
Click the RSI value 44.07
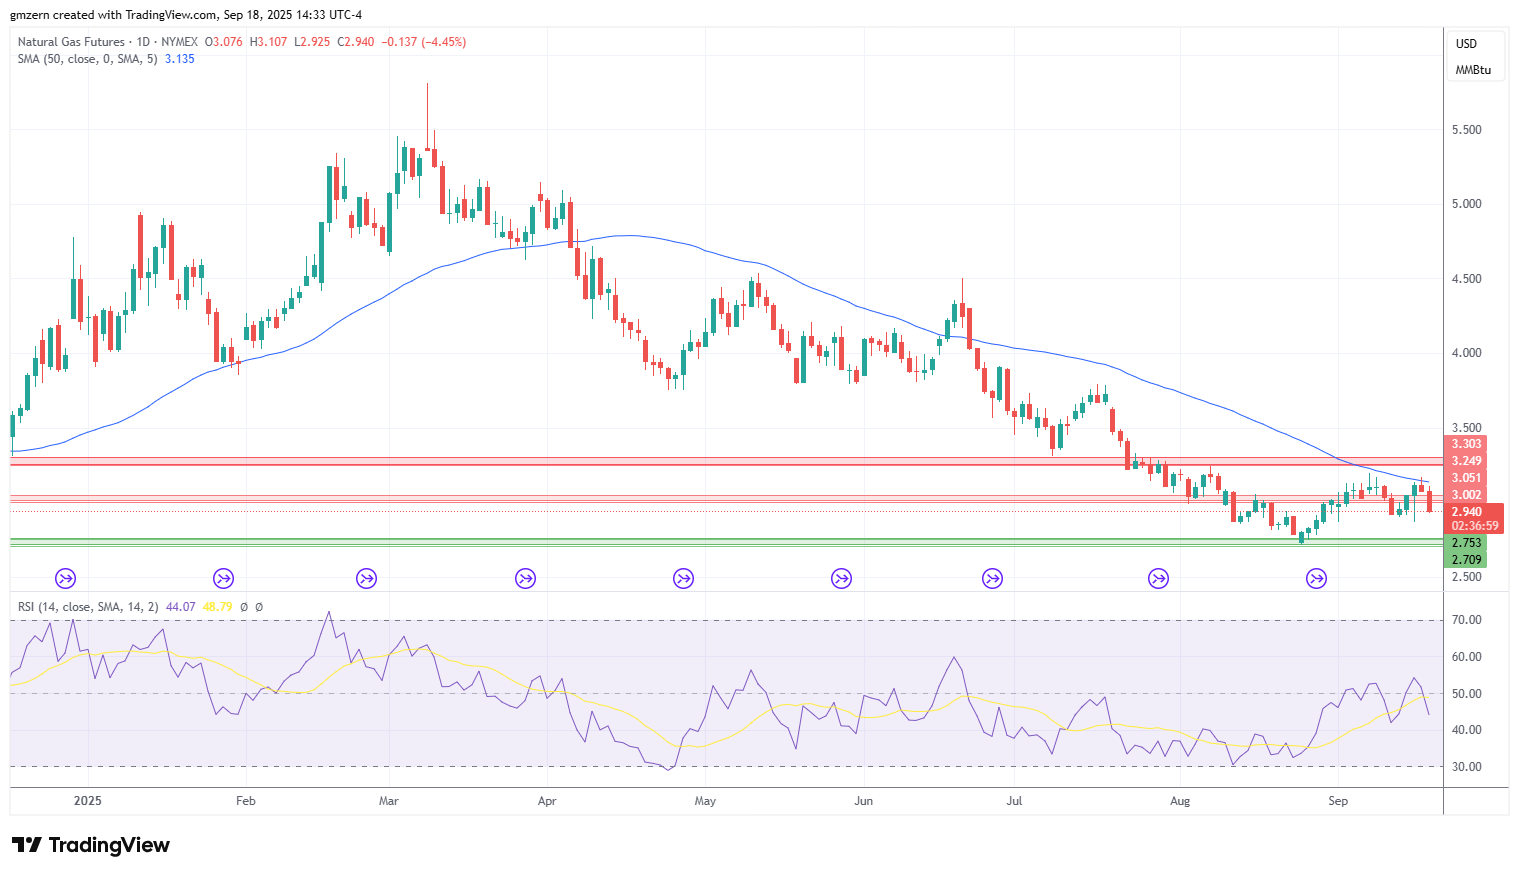point(181,607)
